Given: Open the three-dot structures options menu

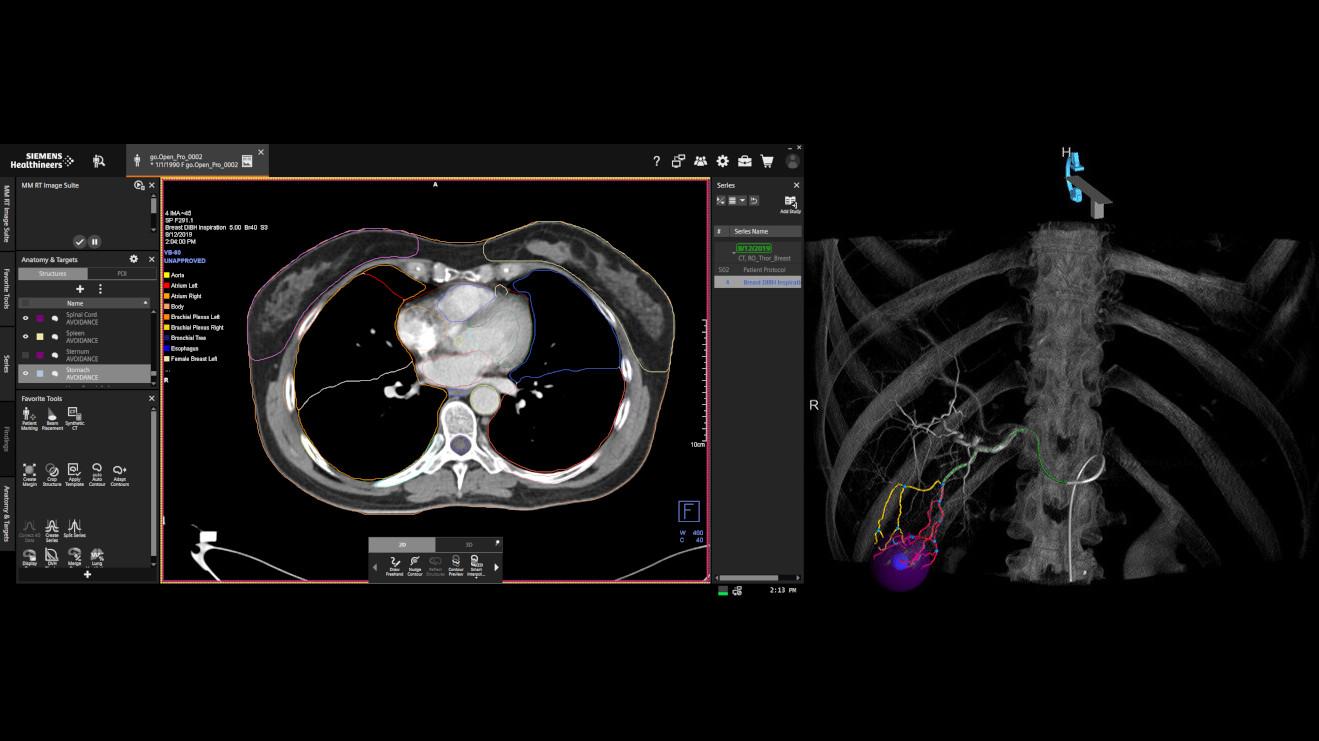Looking at the screenshot, I should [100, 289].
